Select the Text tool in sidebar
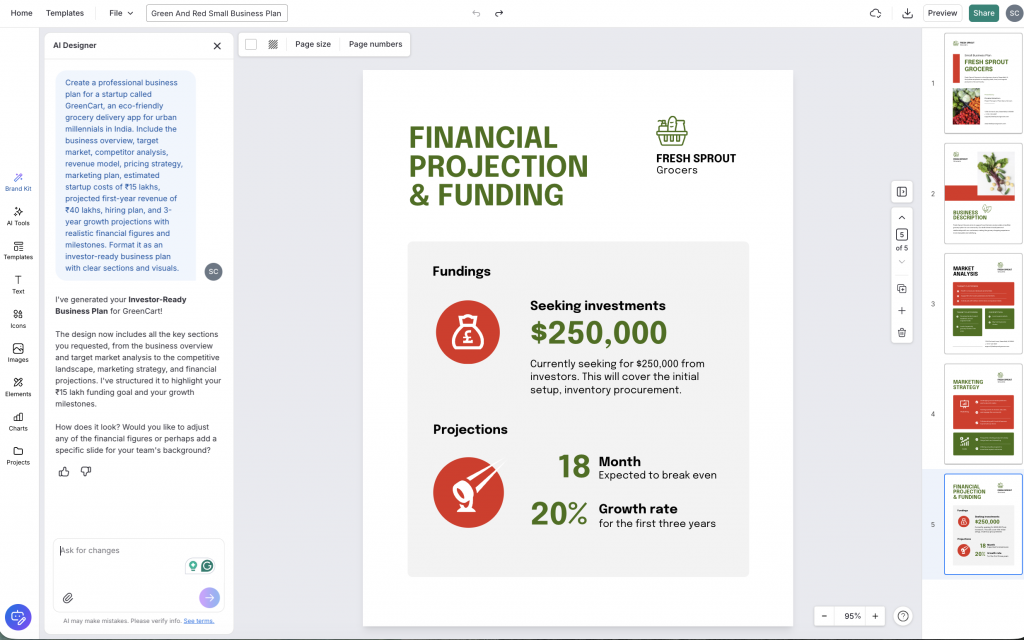 pos(18,285)
